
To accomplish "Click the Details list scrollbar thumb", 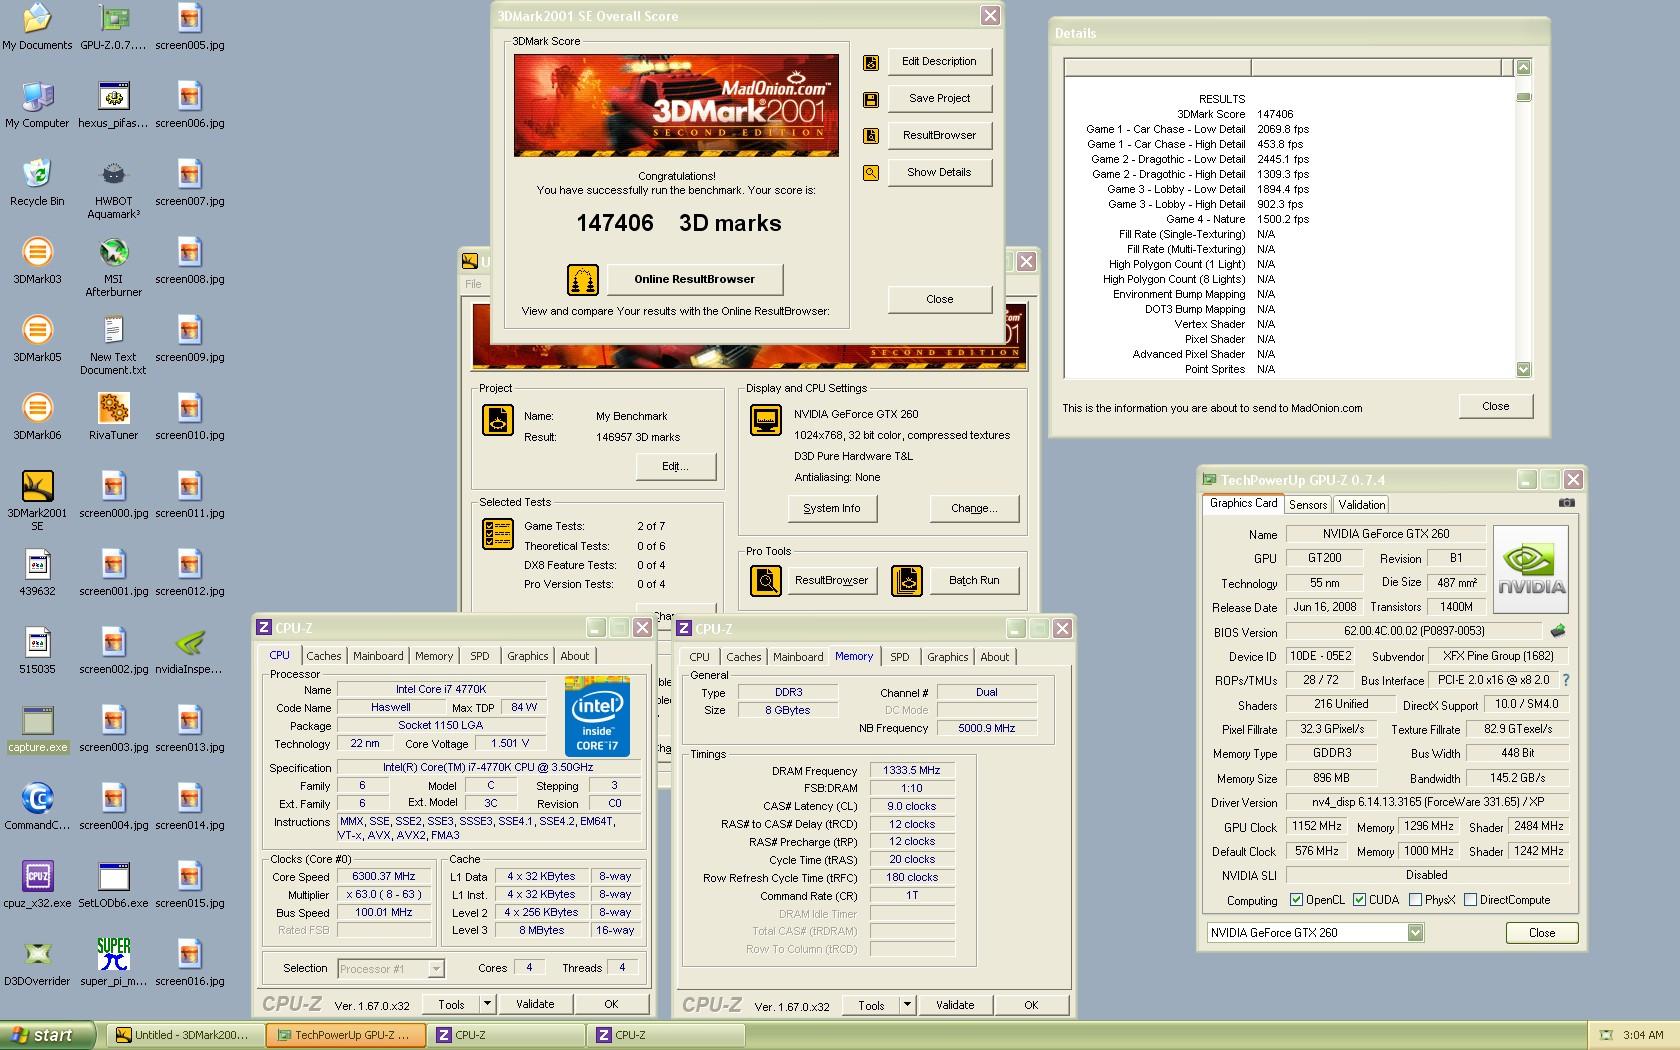I will 1523,97.
